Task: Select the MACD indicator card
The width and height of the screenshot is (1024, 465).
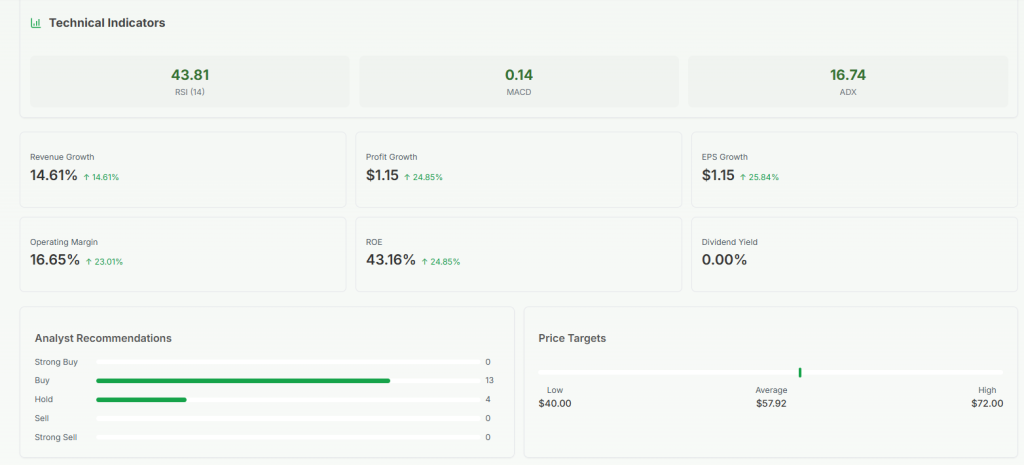Action: coord(519,81)
